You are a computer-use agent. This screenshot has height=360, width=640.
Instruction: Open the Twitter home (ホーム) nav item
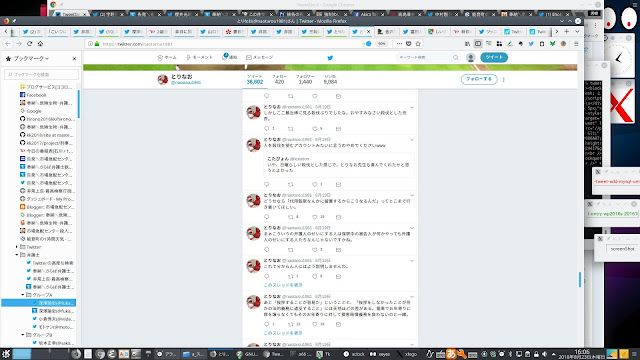tap(167, 58)
